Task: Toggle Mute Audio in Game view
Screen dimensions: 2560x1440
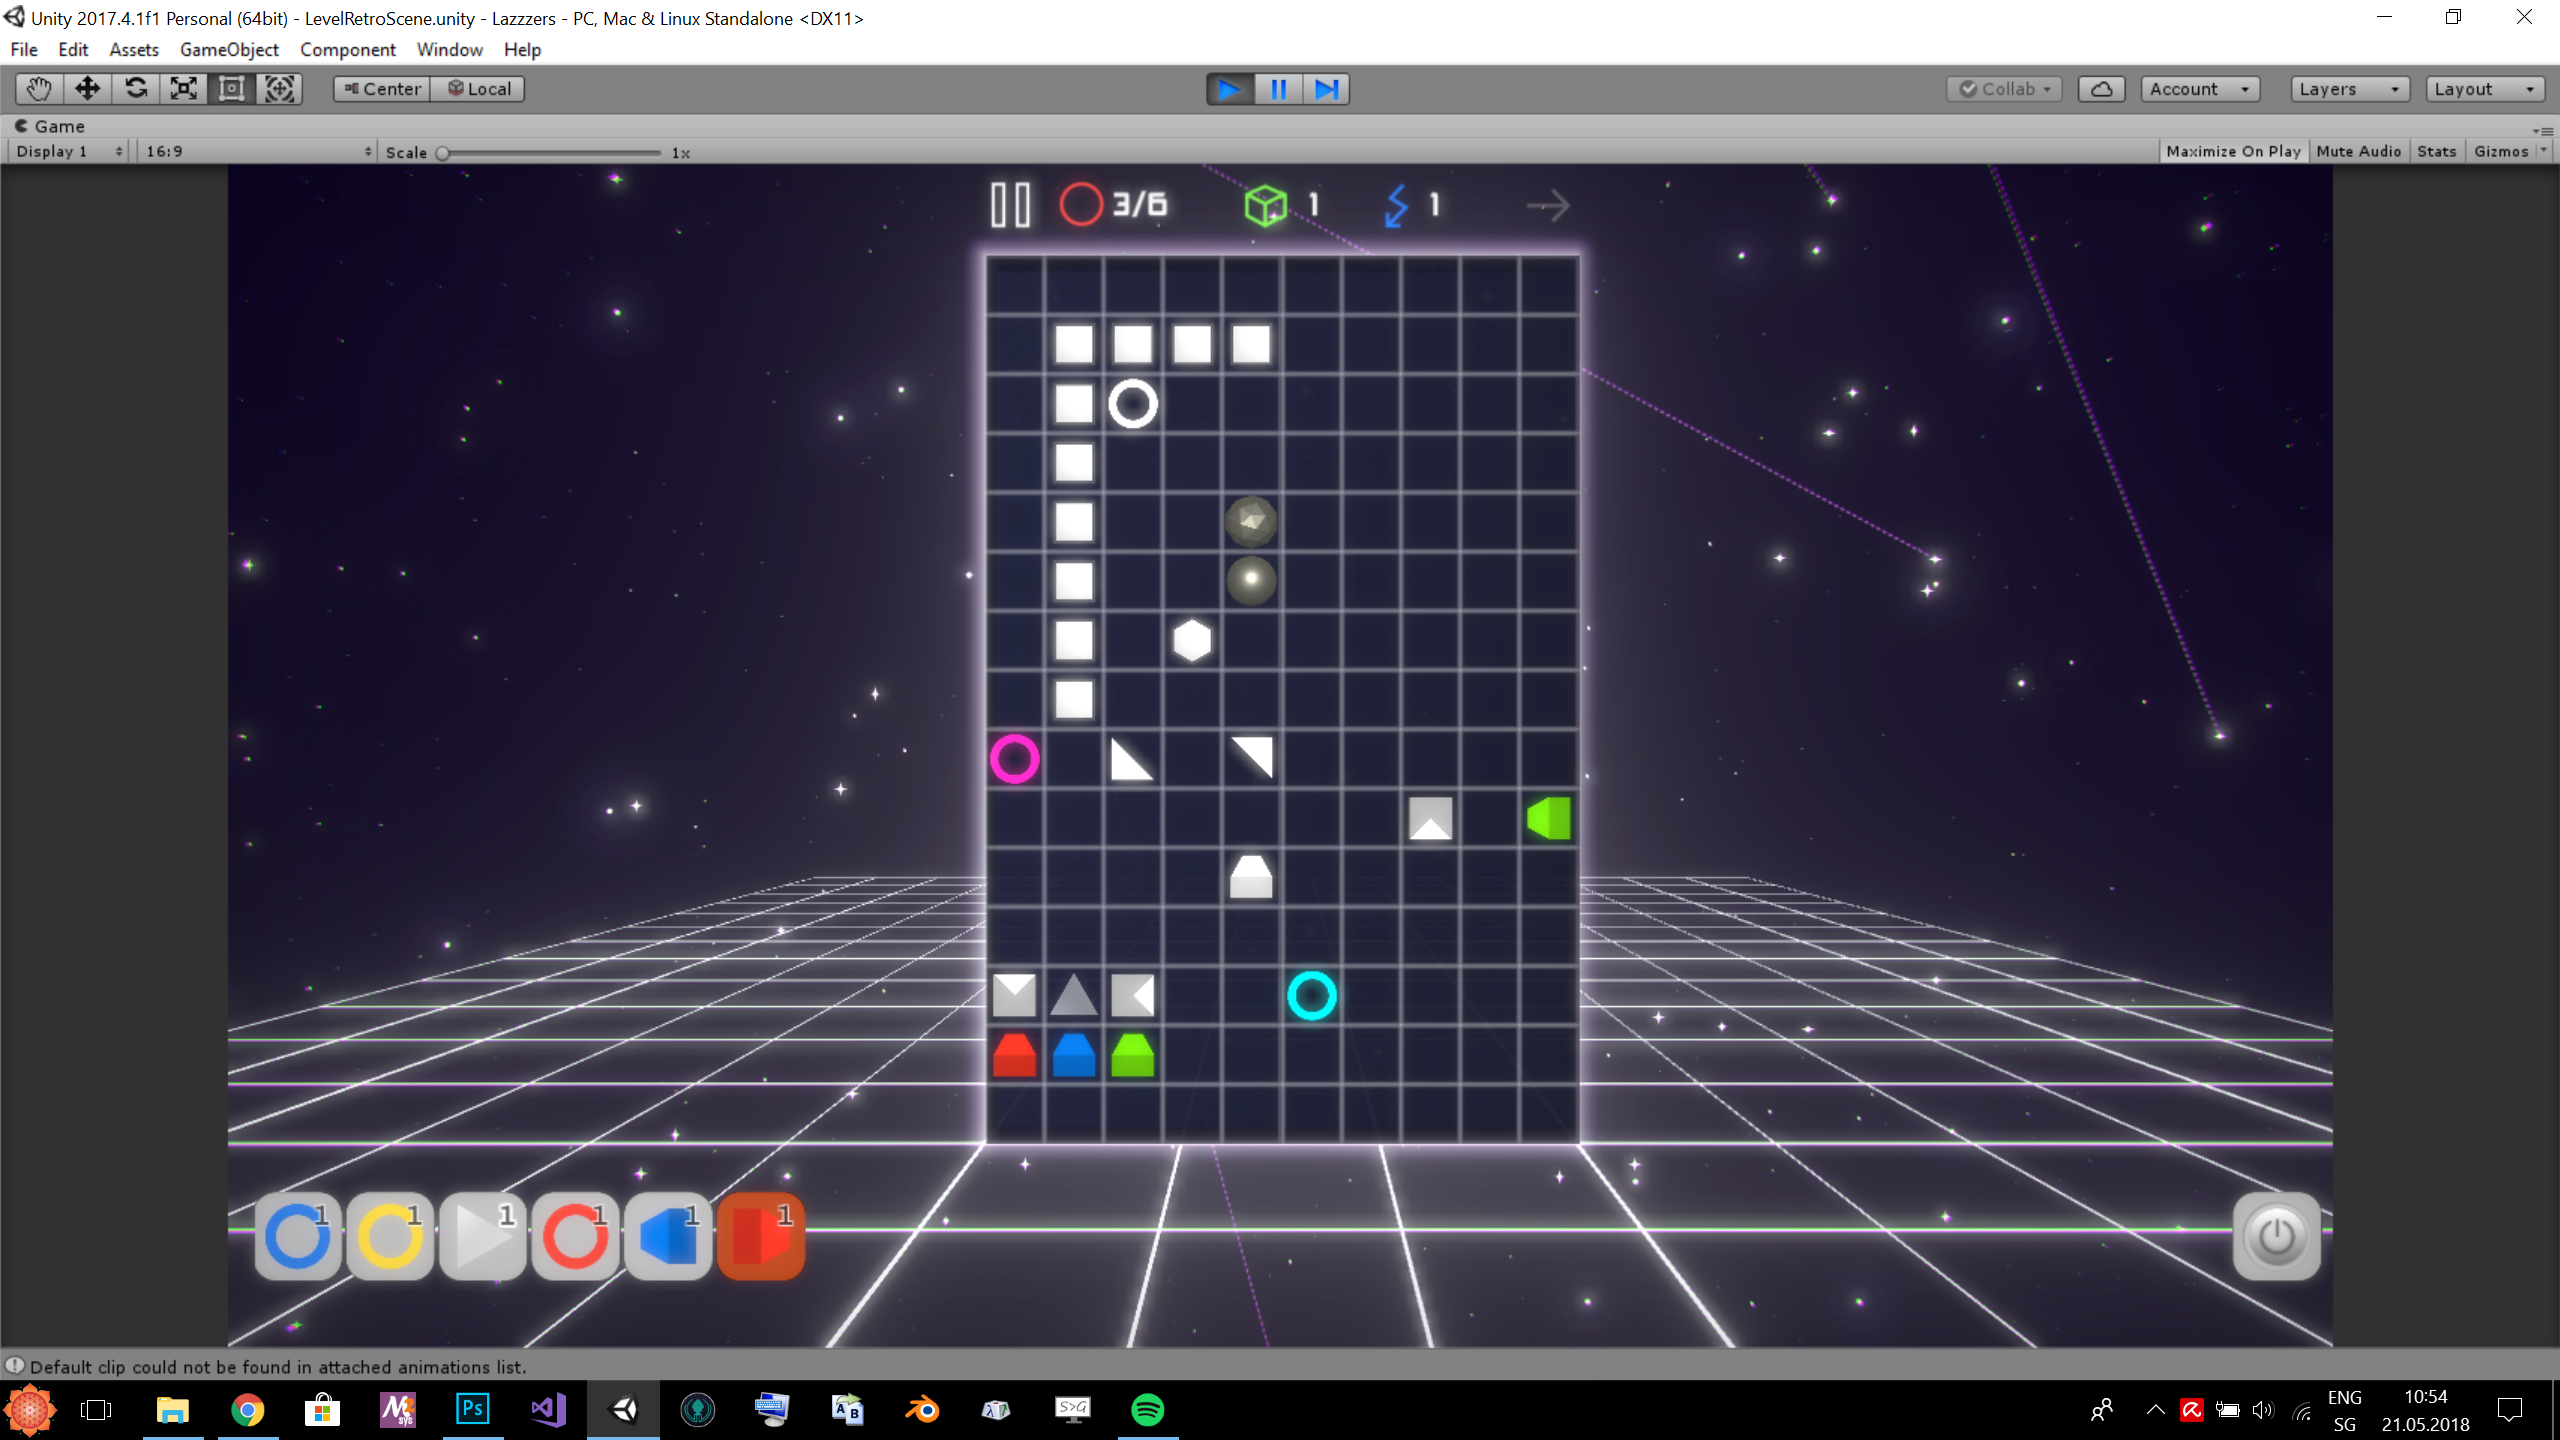Action: pyautogui.click(x=2358, y=151)
